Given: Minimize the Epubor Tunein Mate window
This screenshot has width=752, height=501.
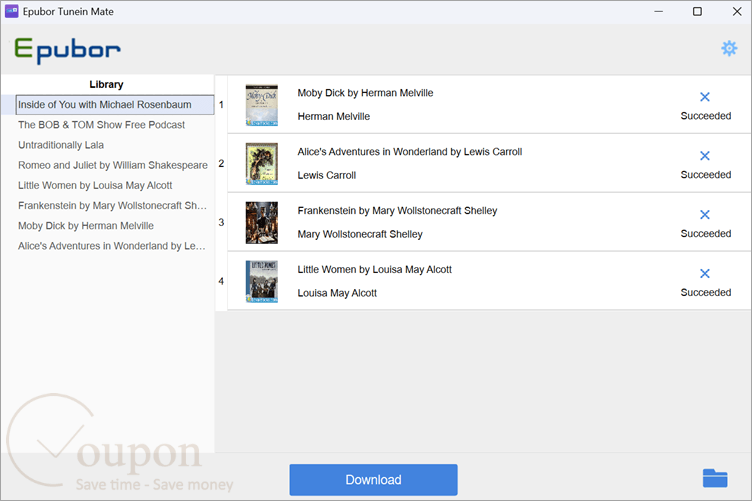Looking at the screenshot, I should click(658, 12).
